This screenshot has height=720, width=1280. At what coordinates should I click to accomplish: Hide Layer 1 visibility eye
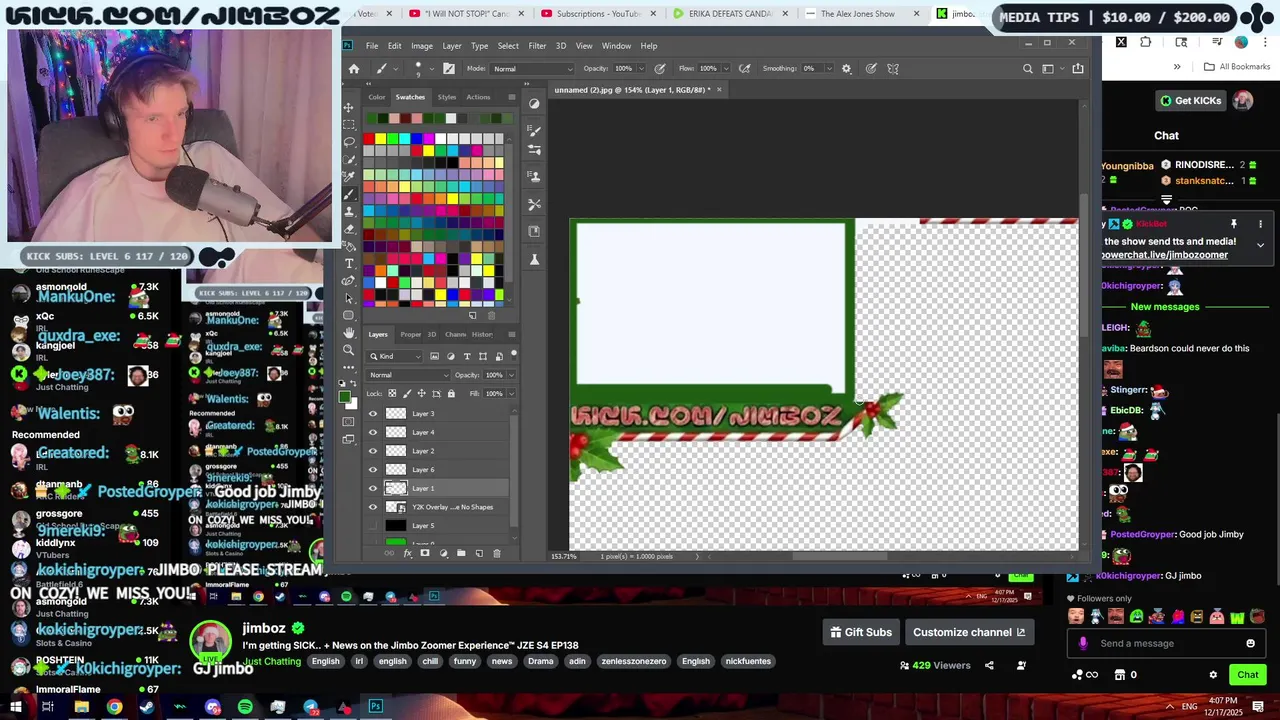tap(373, 488)
